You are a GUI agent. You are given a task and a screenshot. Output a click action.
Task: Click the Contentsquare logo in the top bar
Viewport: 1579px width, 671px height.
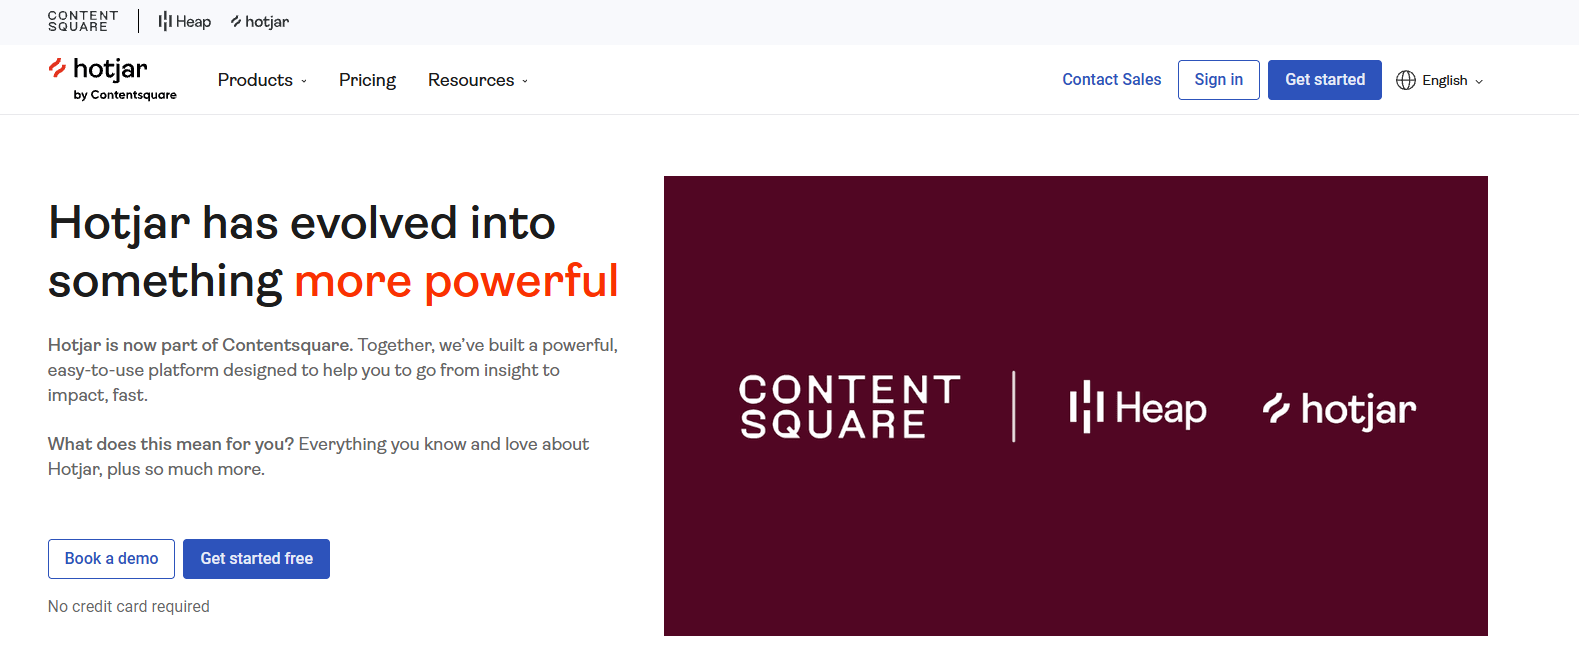pyautogui.click(x=83, y=21)
